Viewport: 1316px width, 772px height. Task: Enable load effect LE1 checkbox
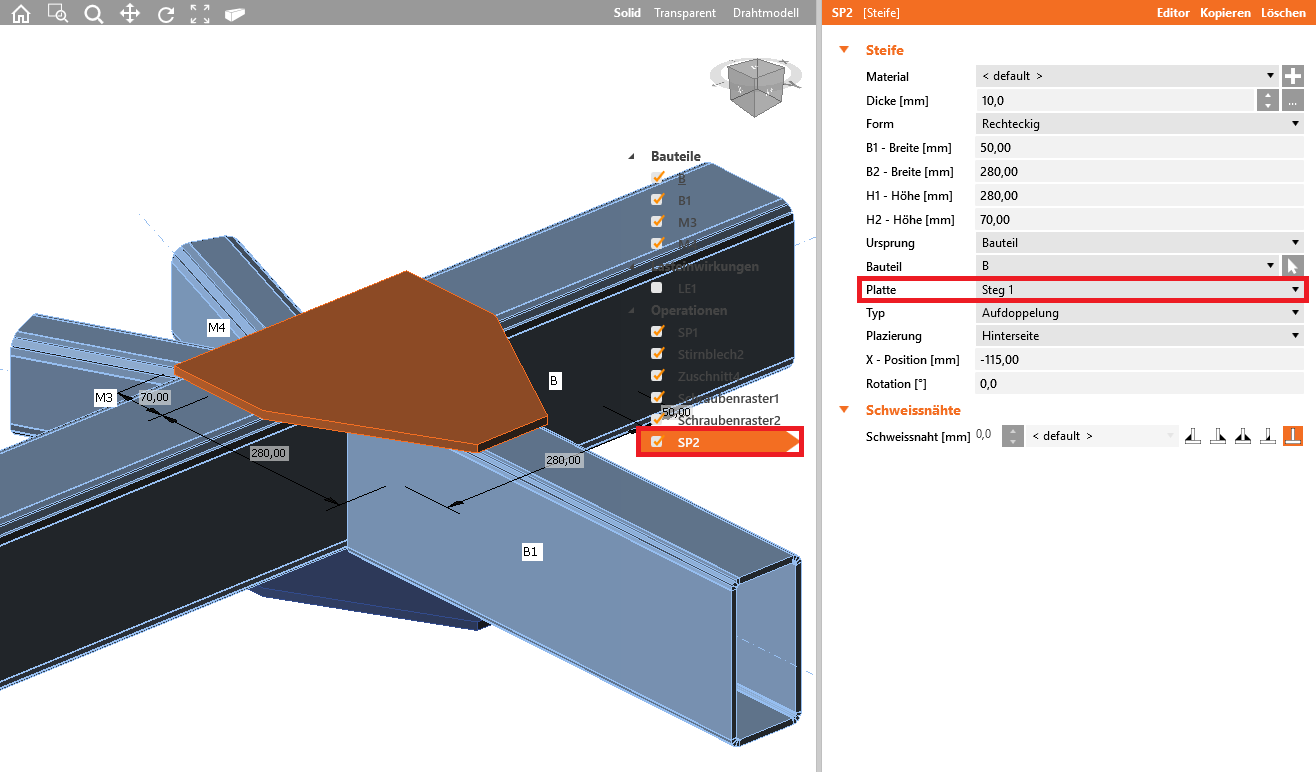(657, 288)
